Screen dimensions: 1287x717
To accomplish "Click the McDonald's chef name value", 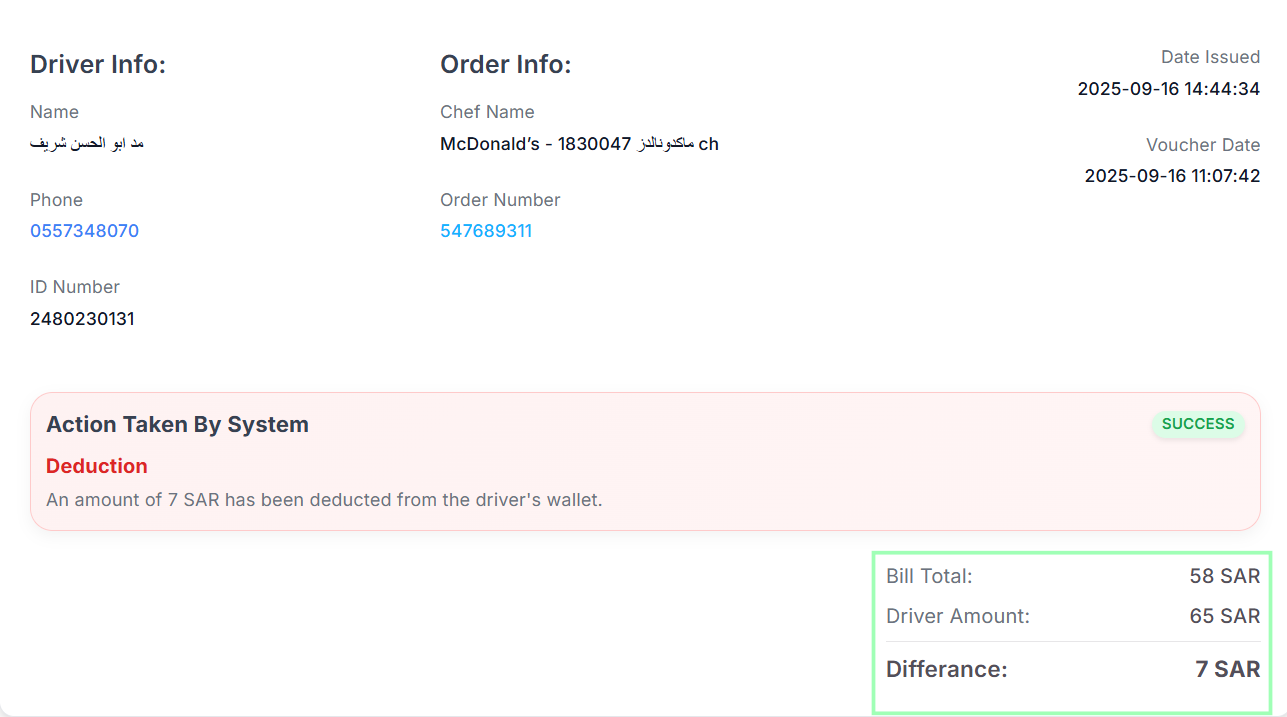I will pyautogui.click(x=579, y=144).
